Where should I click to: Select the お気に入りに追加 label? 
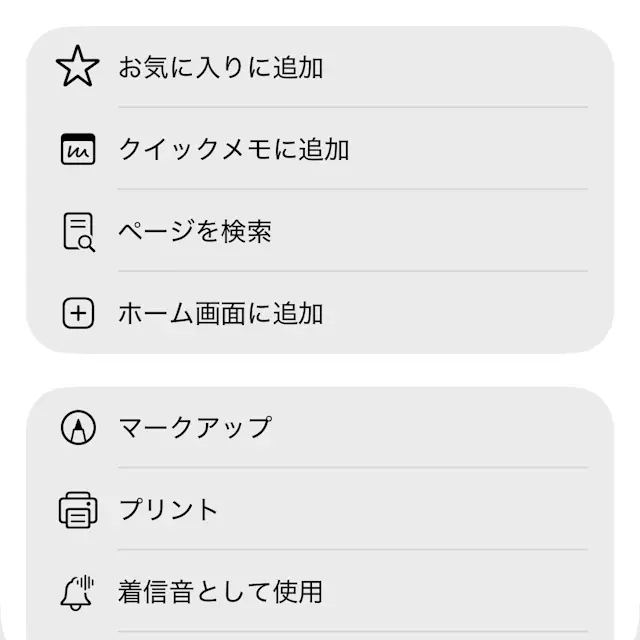coord(221,68)
